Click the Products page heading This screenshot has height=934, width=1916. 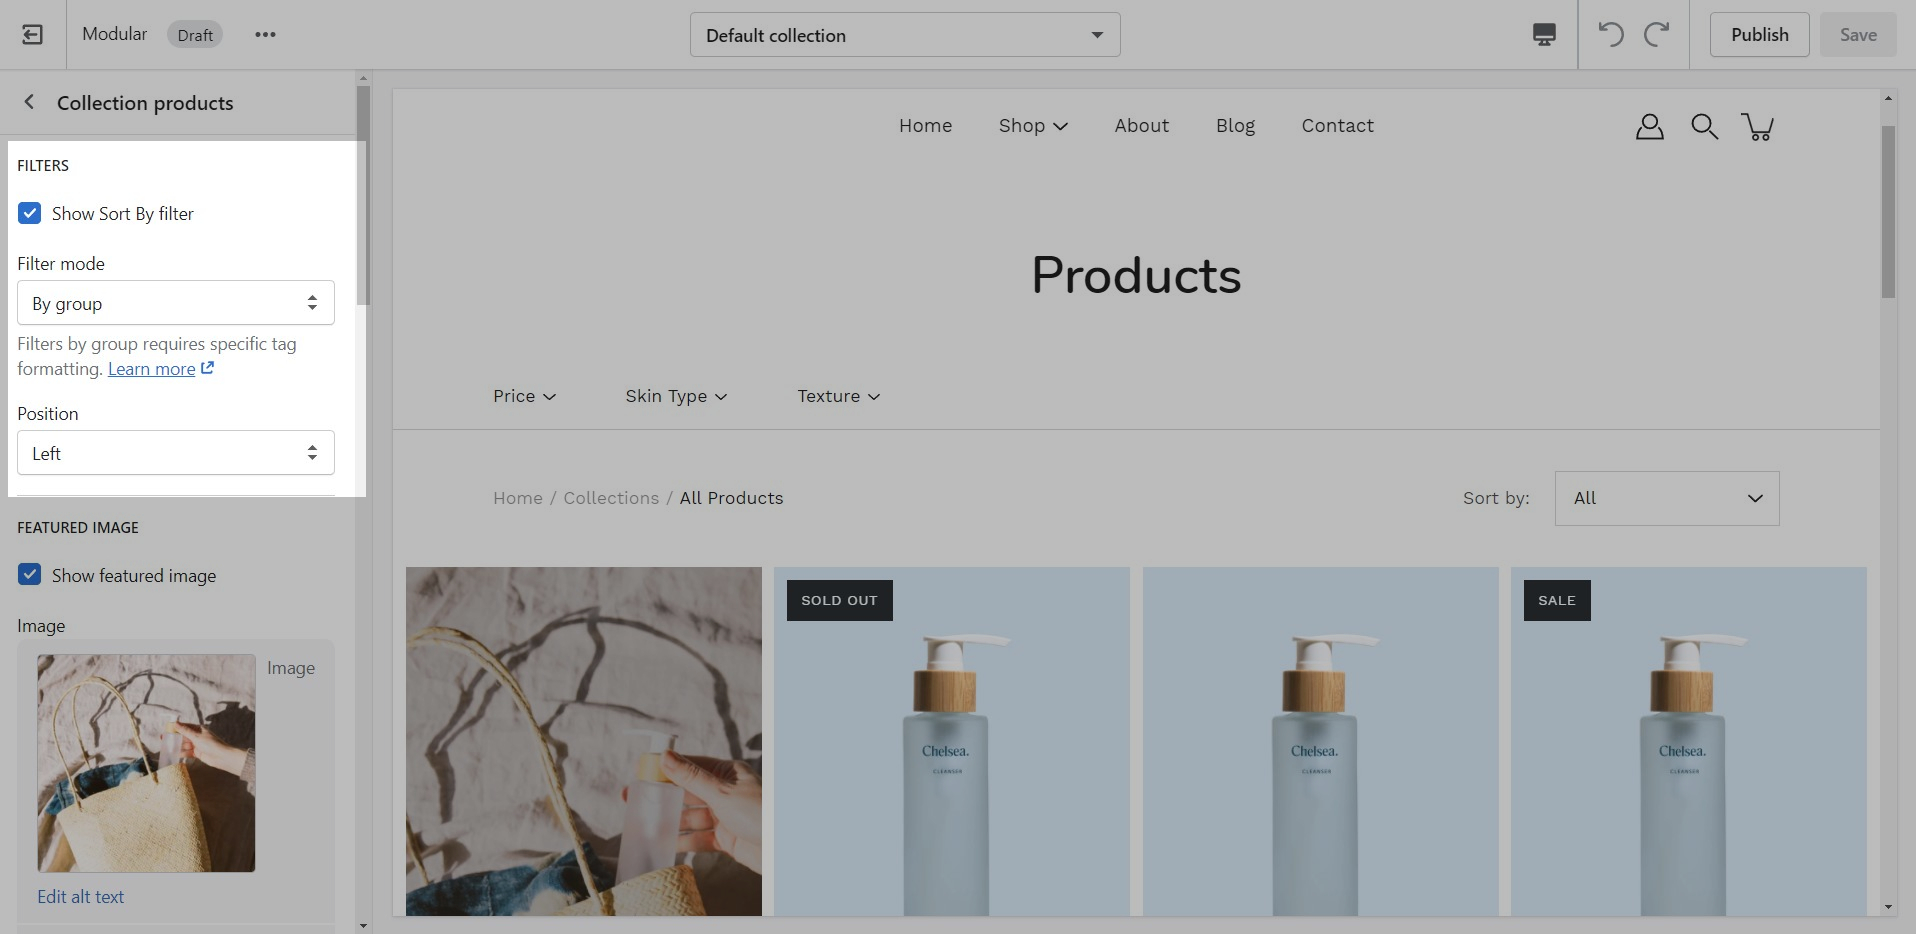pos(1136,275)
